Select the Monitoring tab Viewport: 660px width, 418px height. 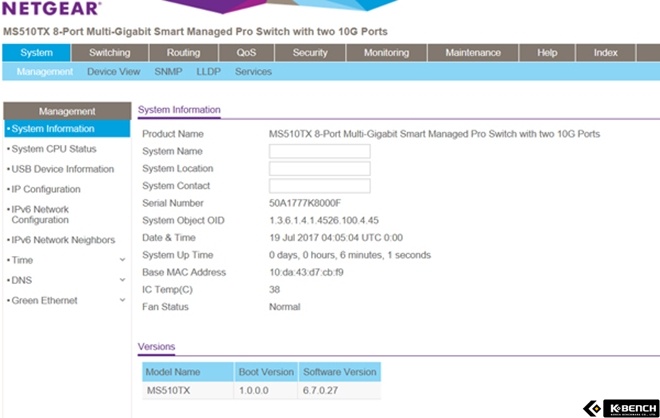point(386,53)
